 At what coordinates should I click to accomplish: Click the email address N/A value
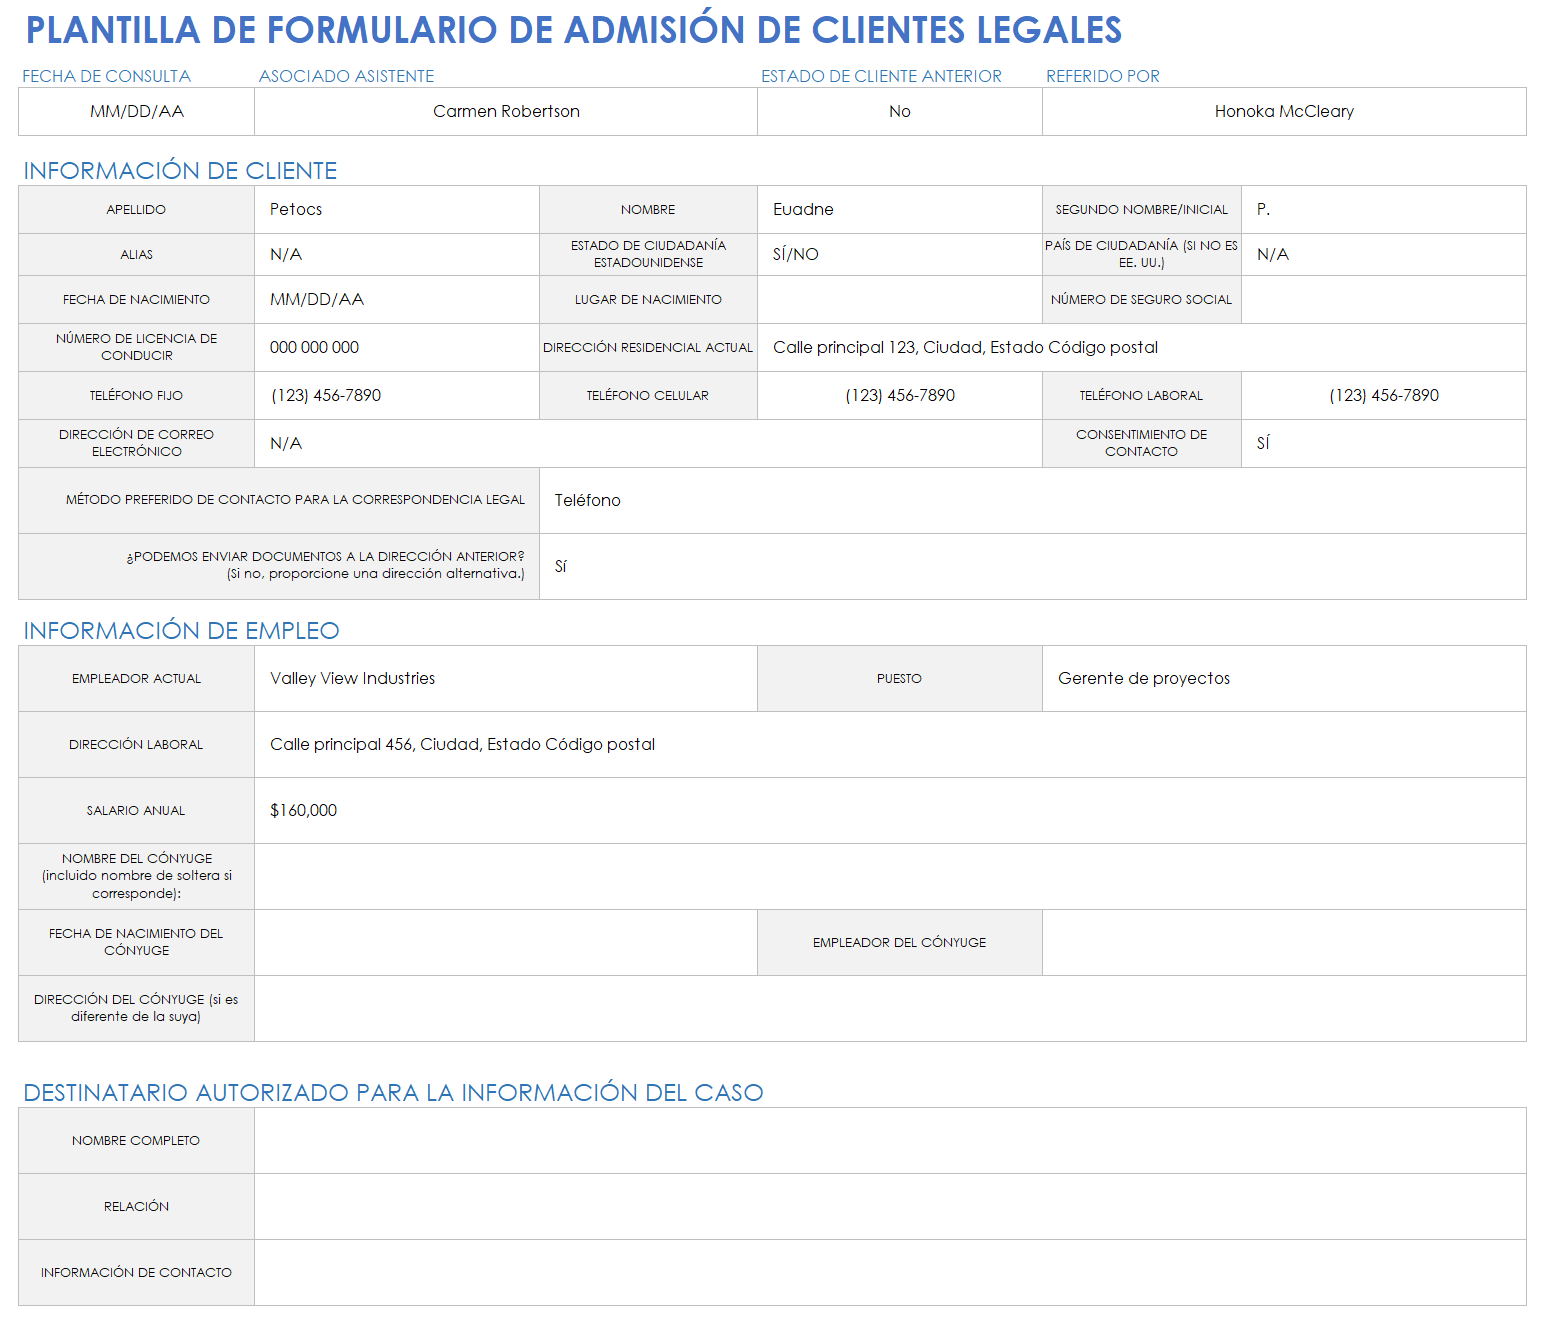click(x=648, y=443)
